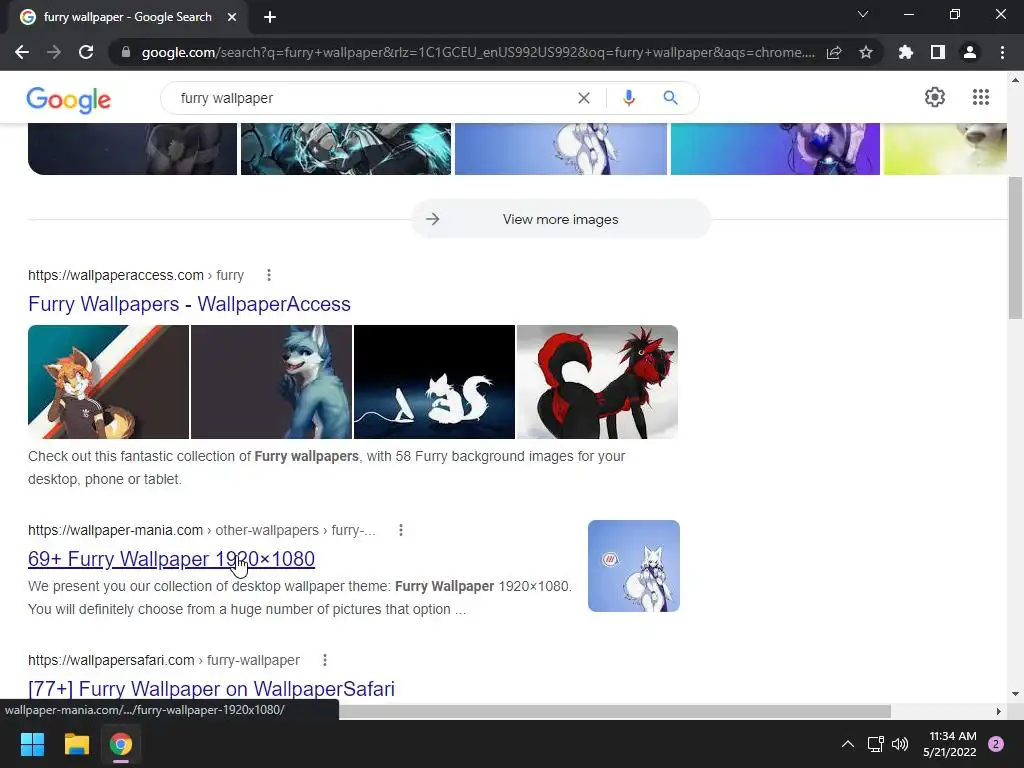Image resolution: width=1024 pixels, height=768 pixels.
Task: Reload the Google search page
Action: 86,52
